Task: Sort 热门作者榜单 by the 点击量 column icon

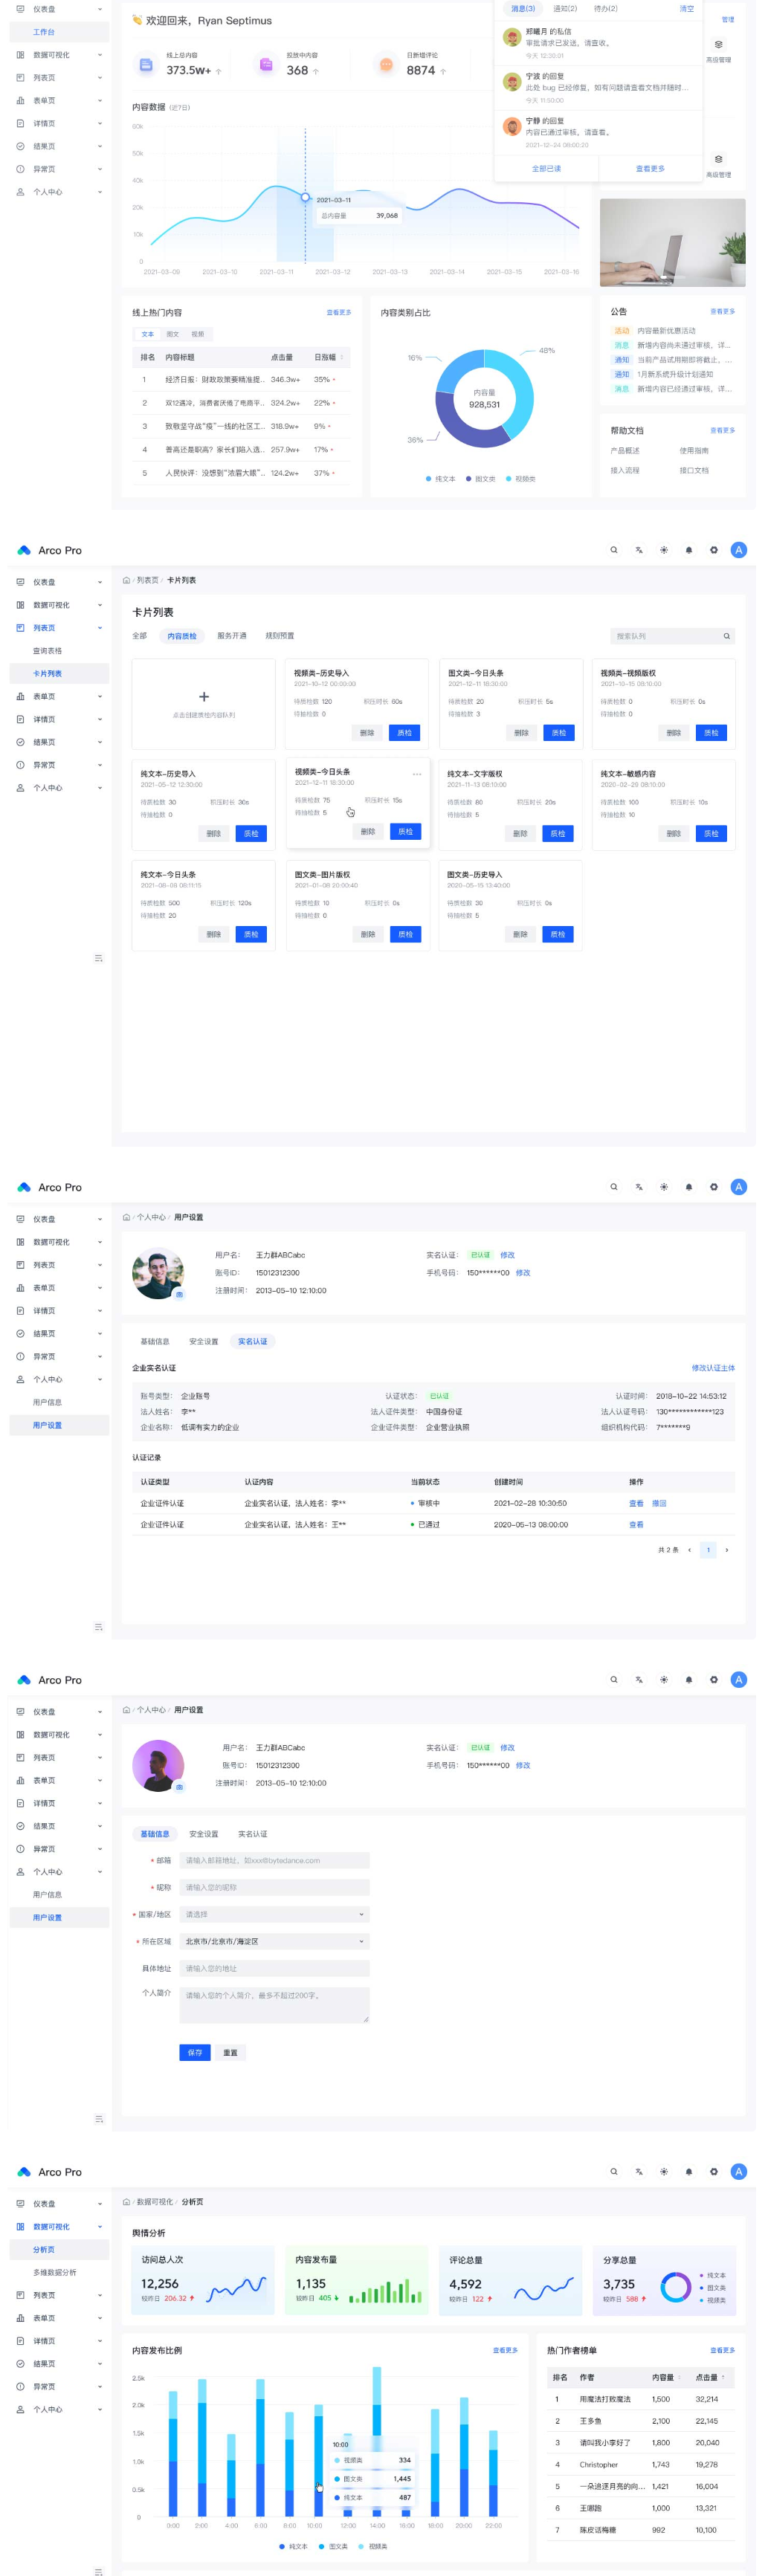Action: (x=723, y=2377)
